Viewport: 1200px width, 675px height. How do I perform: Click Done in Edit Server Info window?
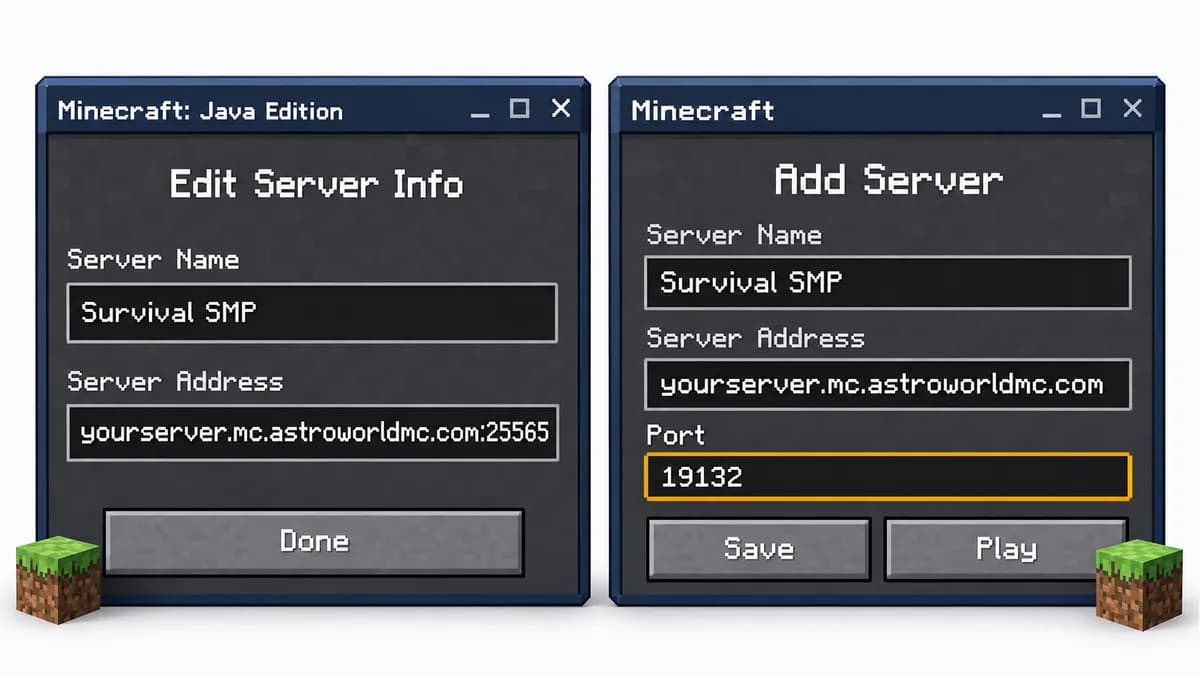(x=314, y=542)
